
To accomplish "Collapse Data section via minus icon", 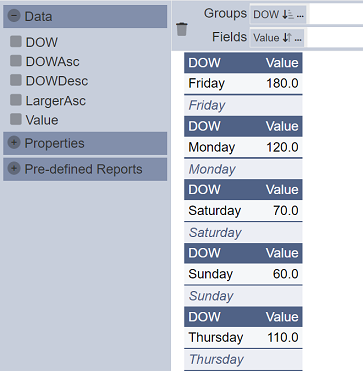I will pyautogui.click(x=14, y=16).
